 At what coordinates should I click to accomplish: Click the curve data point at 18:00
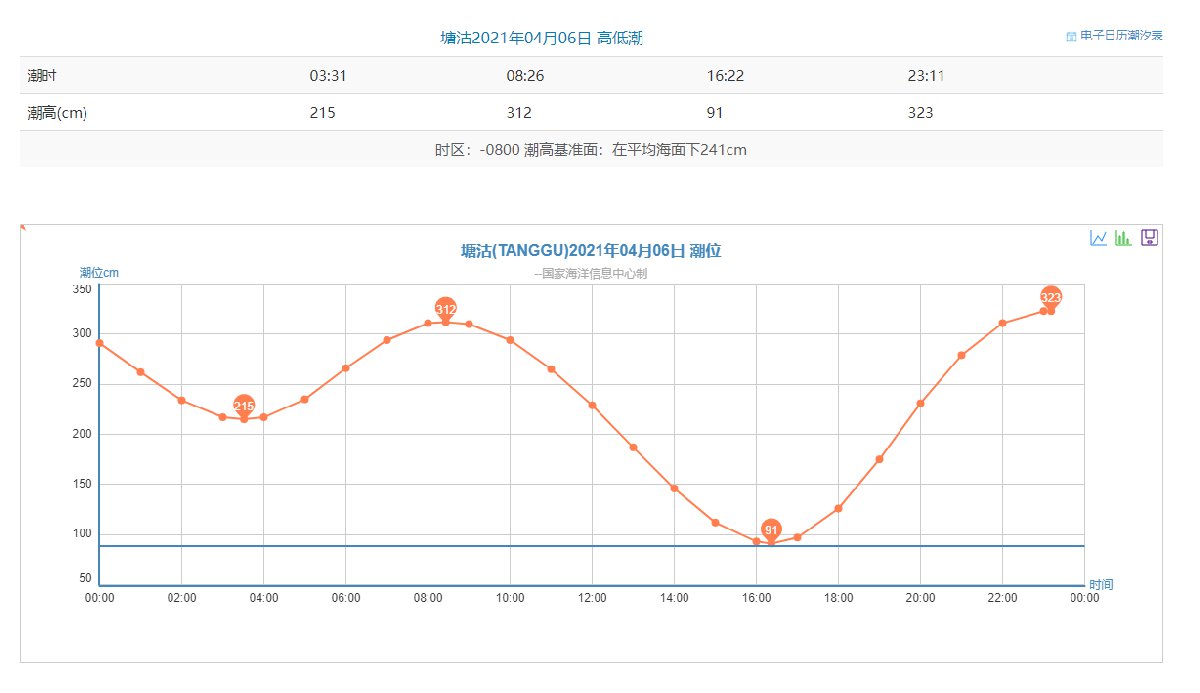(838, 509)
